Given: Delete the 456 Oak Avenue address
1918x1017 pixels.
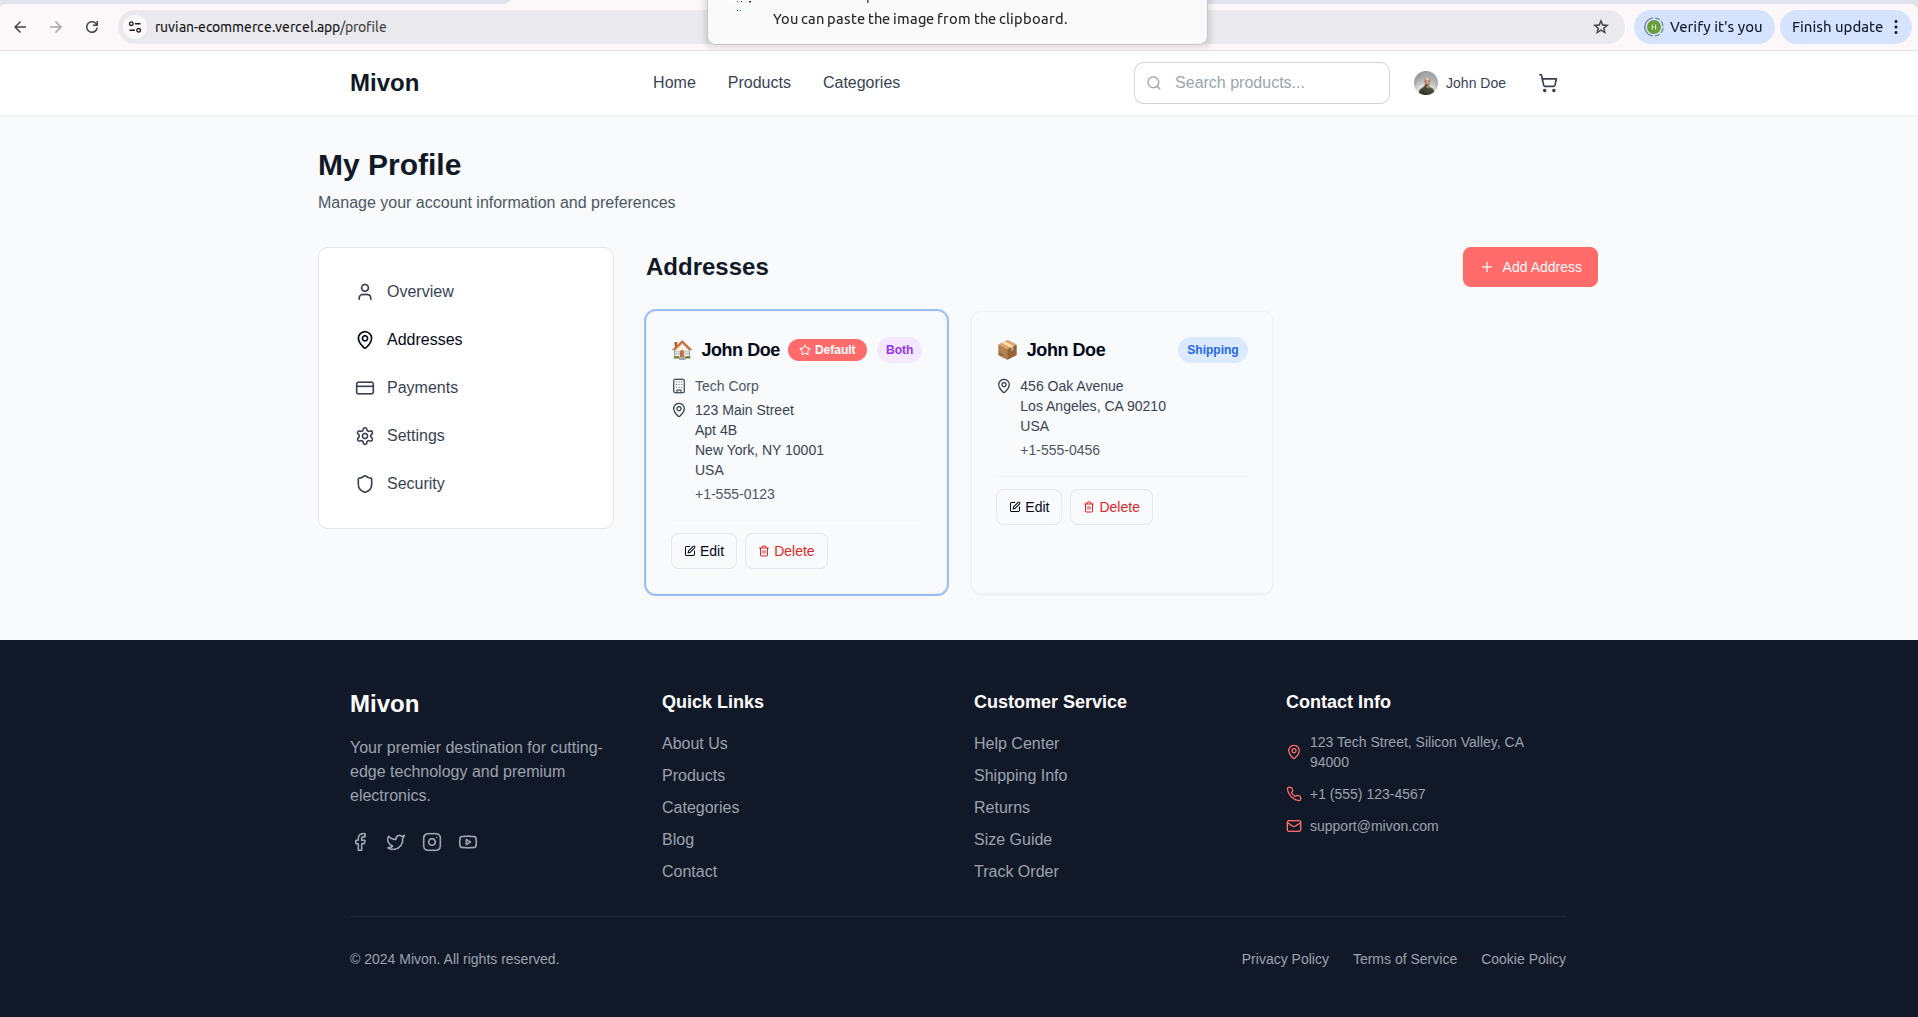Looking at the screenshot, I should coord(1111,507).
